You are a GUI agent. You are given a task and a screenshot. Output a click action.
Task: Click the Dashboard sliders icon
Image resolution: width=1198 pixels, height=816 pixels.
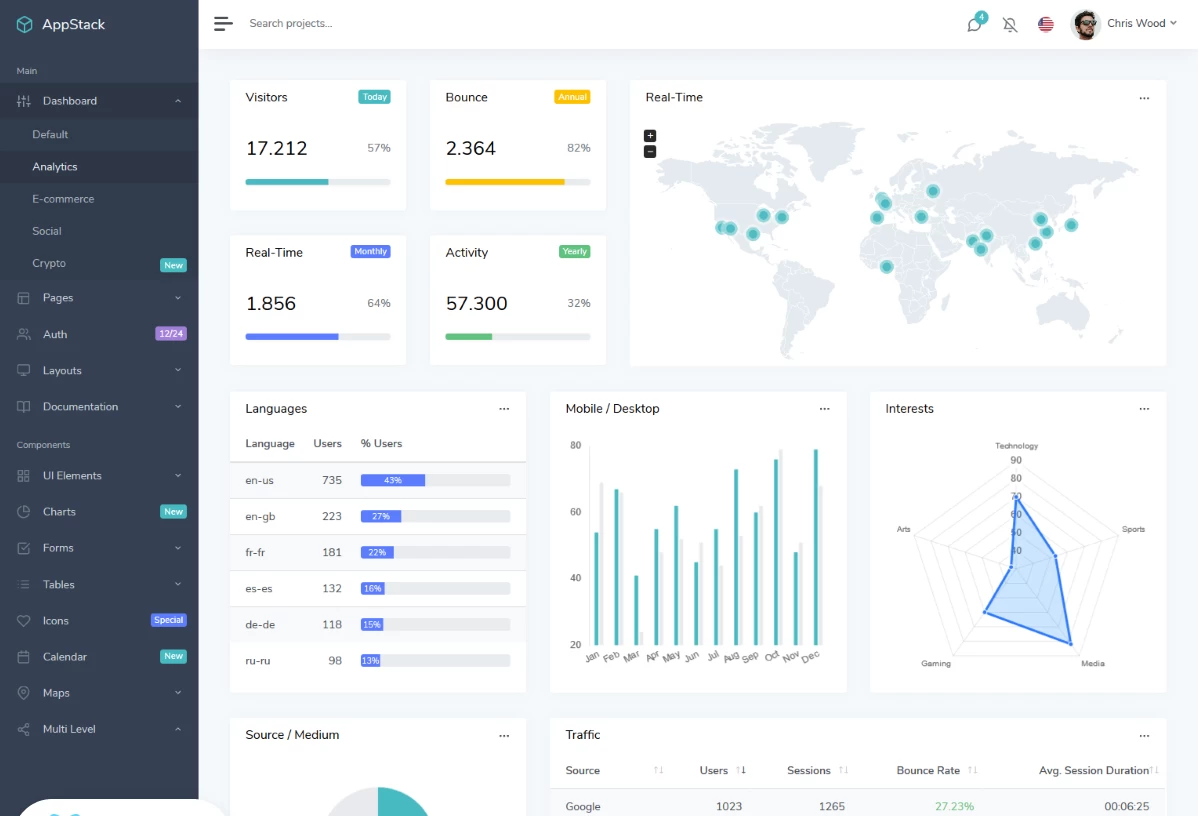coord(24,101)
